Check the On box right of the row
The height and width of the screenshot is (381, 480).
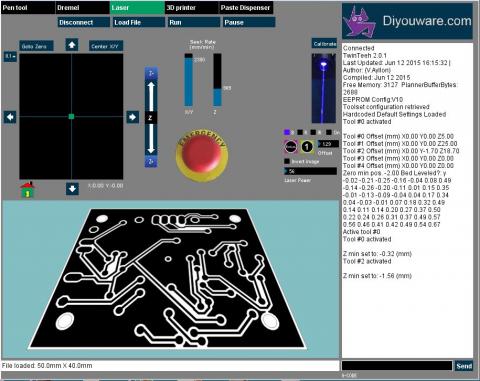[x=329, y=132]
